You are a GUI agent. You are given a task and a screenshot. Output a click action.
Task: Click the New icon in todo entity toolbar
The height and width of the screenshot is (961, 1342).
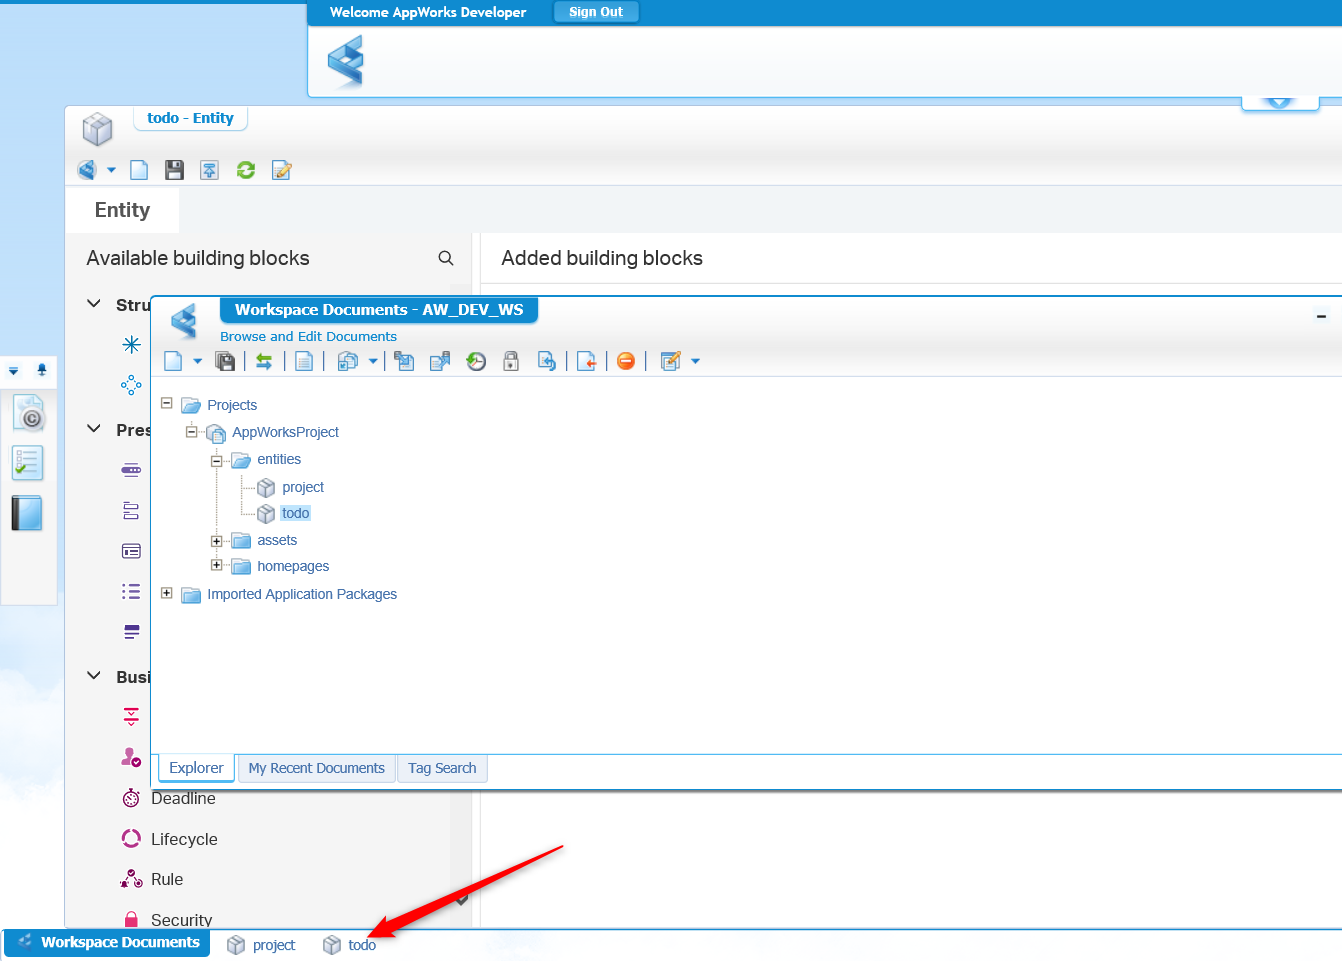coord(139,170)
